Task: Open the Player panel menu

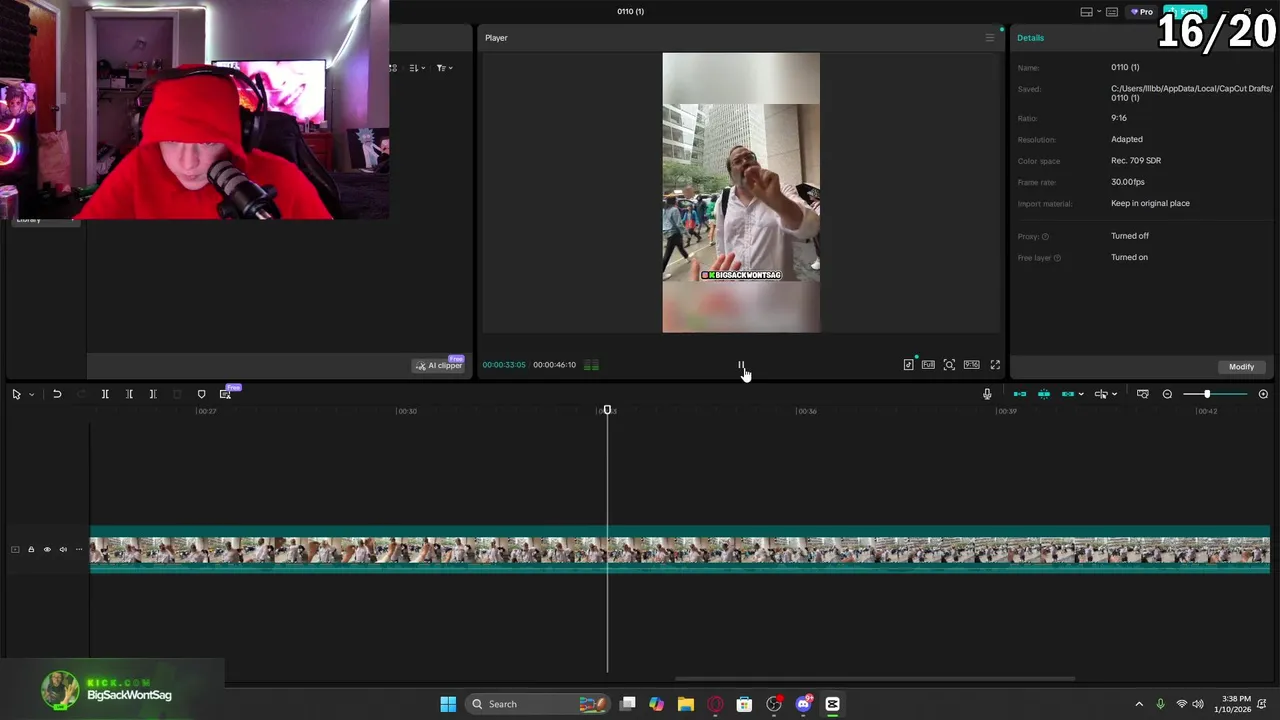Action: point(990,38)
